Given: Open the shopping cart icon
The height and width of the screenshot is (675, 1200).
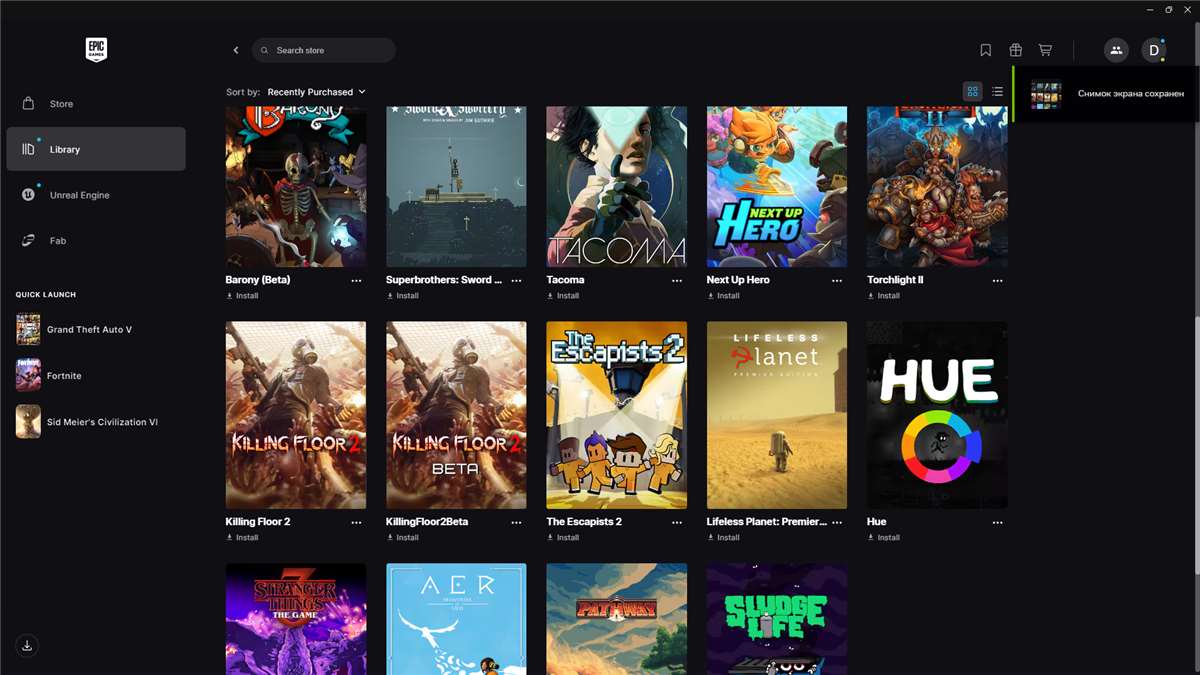Looking at the screenshot, I should click(x=1045, y=50).
